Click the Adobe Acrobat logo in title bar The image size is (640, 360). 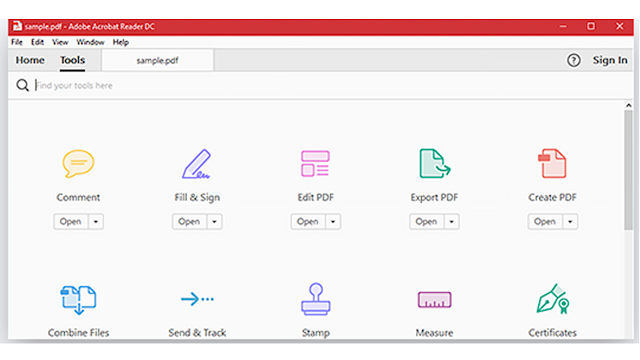pos(17,27)
